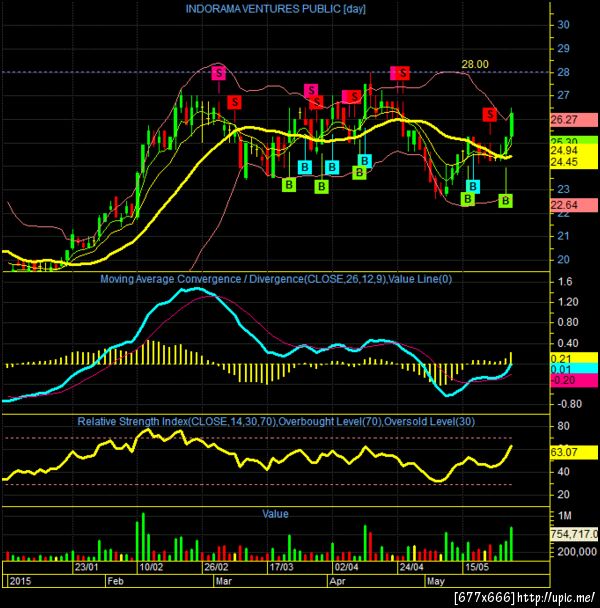Click the Value volume panel heading
The height and width of the screenshot is (608, 600).
pos(275,514)
